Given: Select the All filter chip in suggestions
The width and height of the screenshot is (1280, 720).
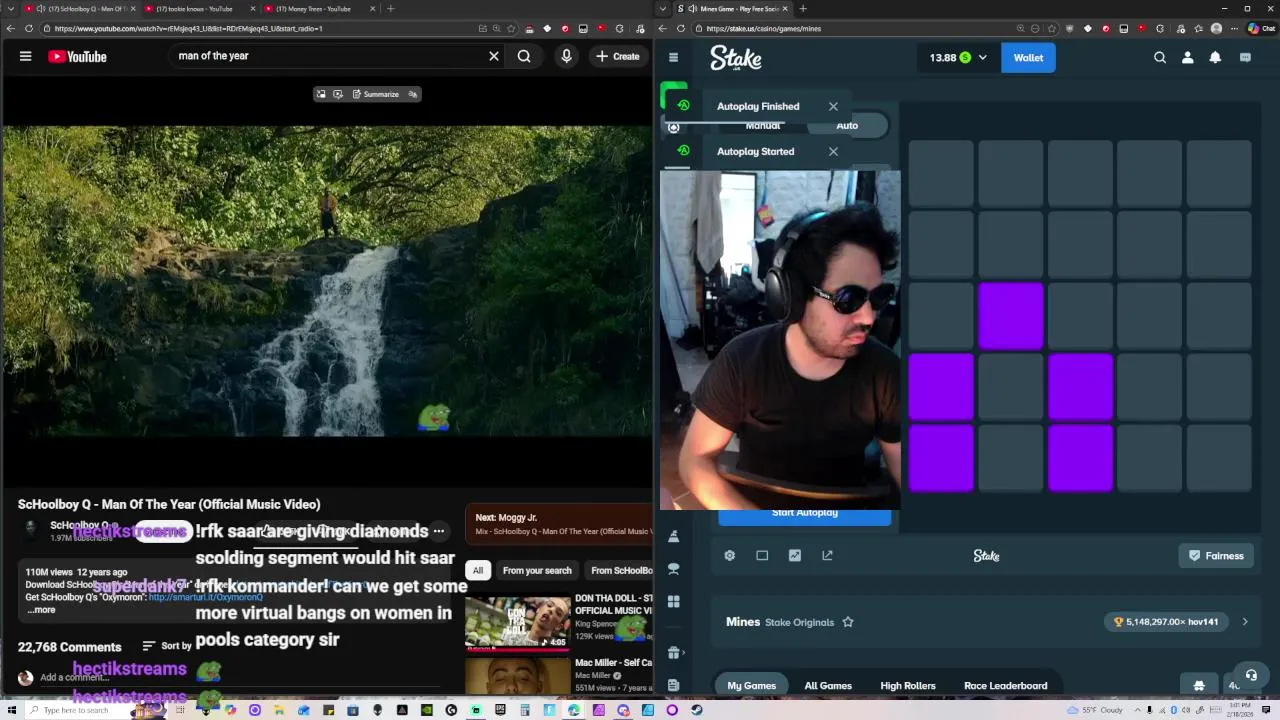Looking at the screenshot, I should tap(478, 571).
